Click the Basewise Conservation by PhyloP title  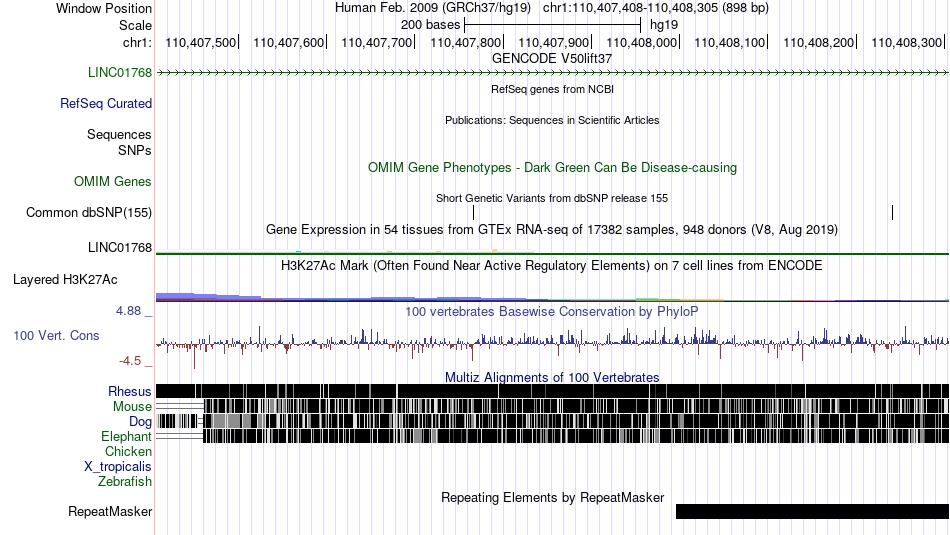pyautogui.click(x=552, y=312)
